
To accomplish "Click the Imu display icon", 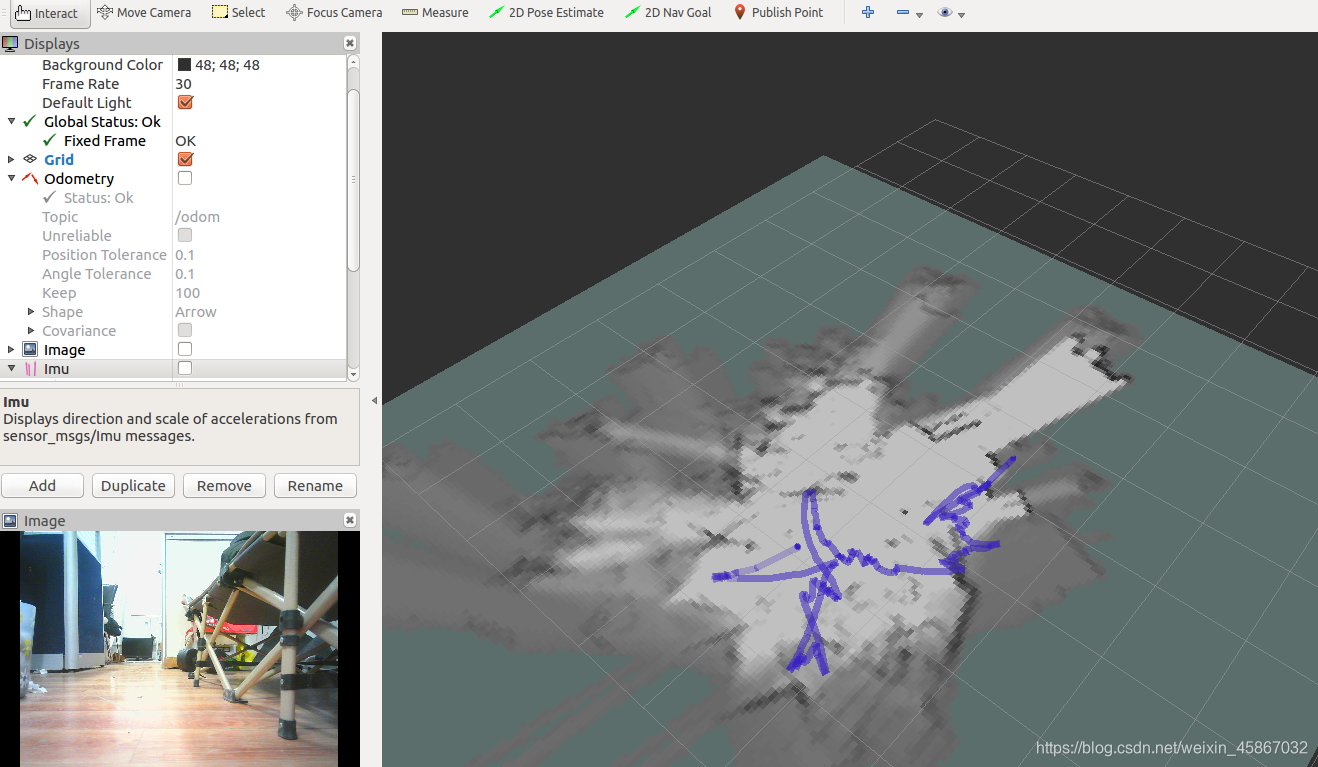I will (x=30, y=368).
